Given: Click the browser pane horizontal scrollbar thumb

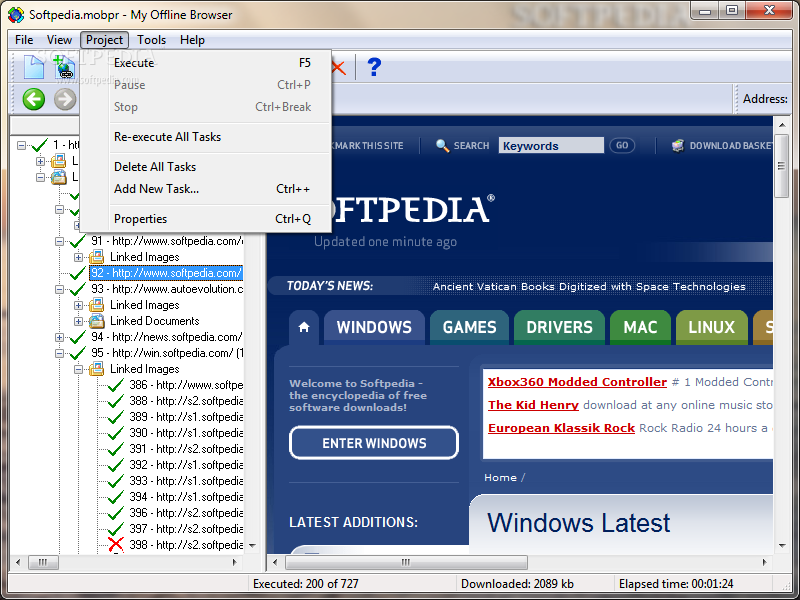Looking at the screenshot, I should pos(406,562).
